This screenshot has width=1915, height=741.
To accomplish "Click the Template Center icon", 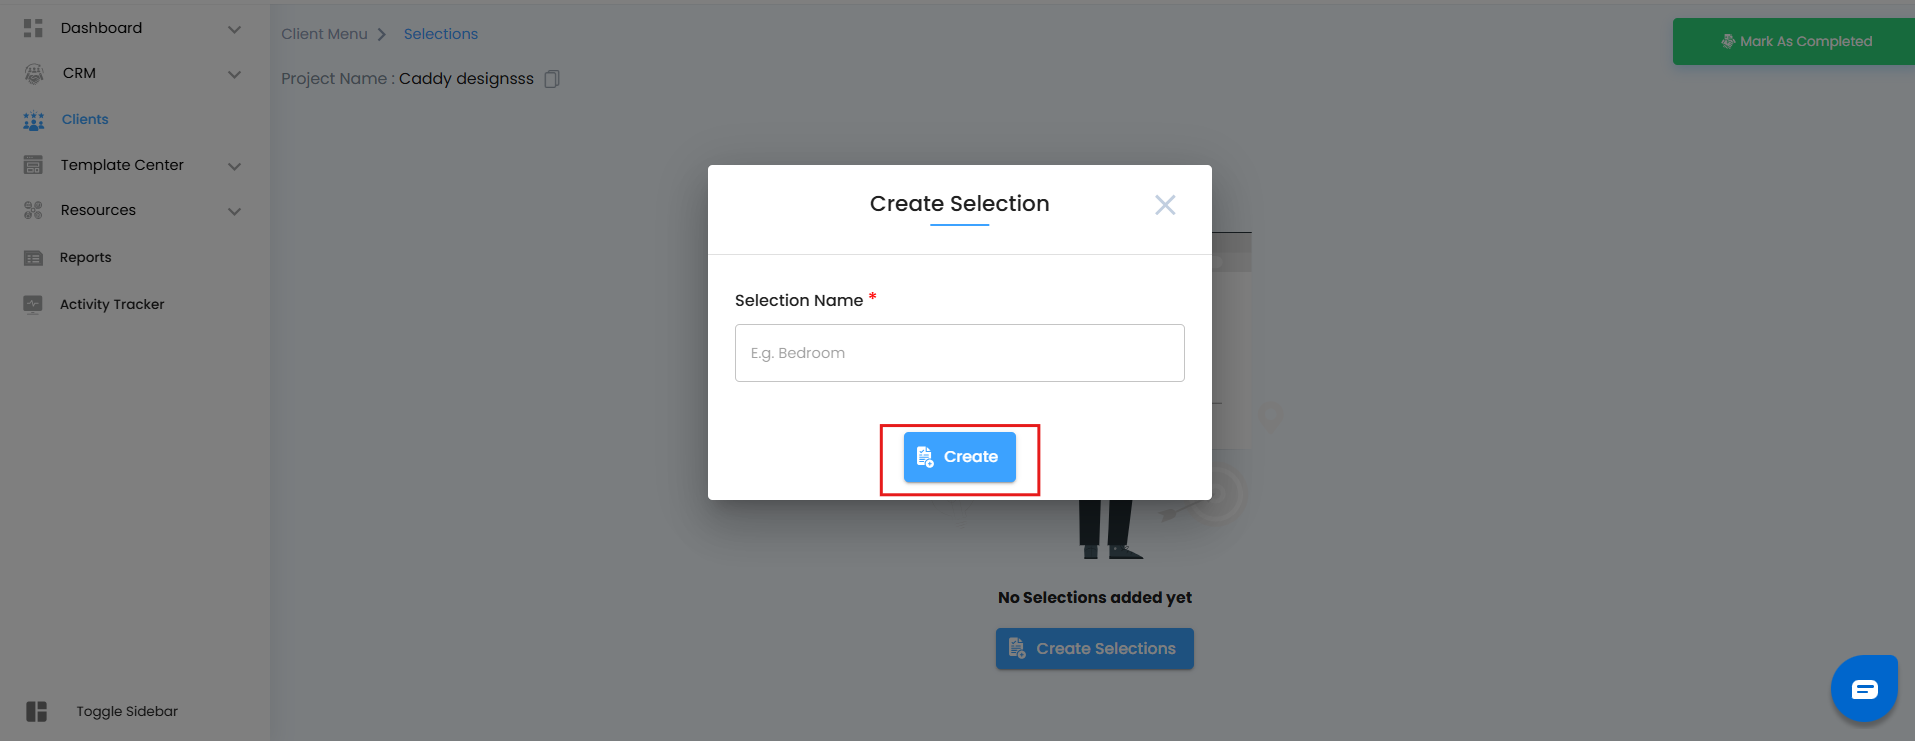I will tap(33, 165).
